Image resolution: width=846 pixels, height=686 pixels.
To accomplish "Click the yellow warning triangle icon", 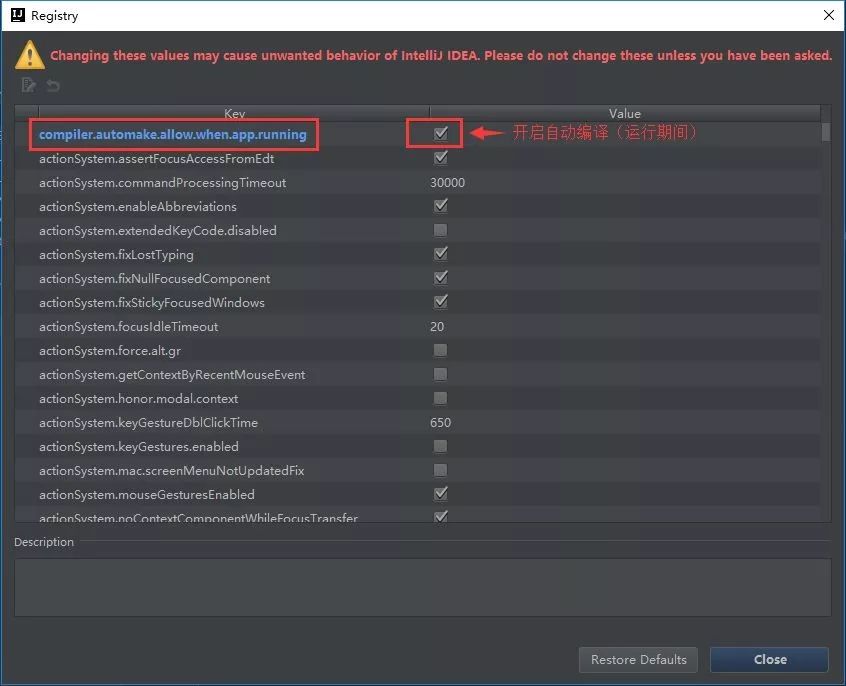I will pyautogui.click(x=28, y=55).
